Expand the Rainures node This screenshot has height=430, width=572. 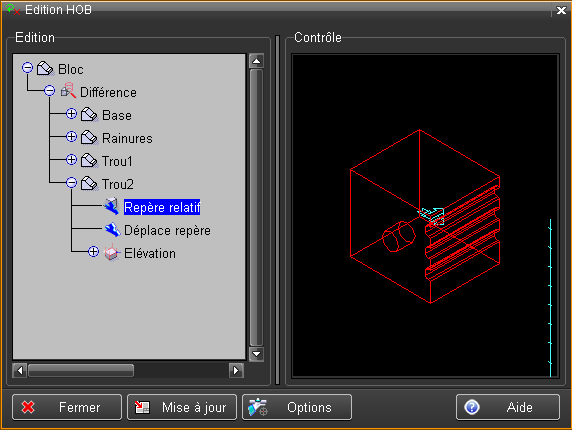point(72,136)
